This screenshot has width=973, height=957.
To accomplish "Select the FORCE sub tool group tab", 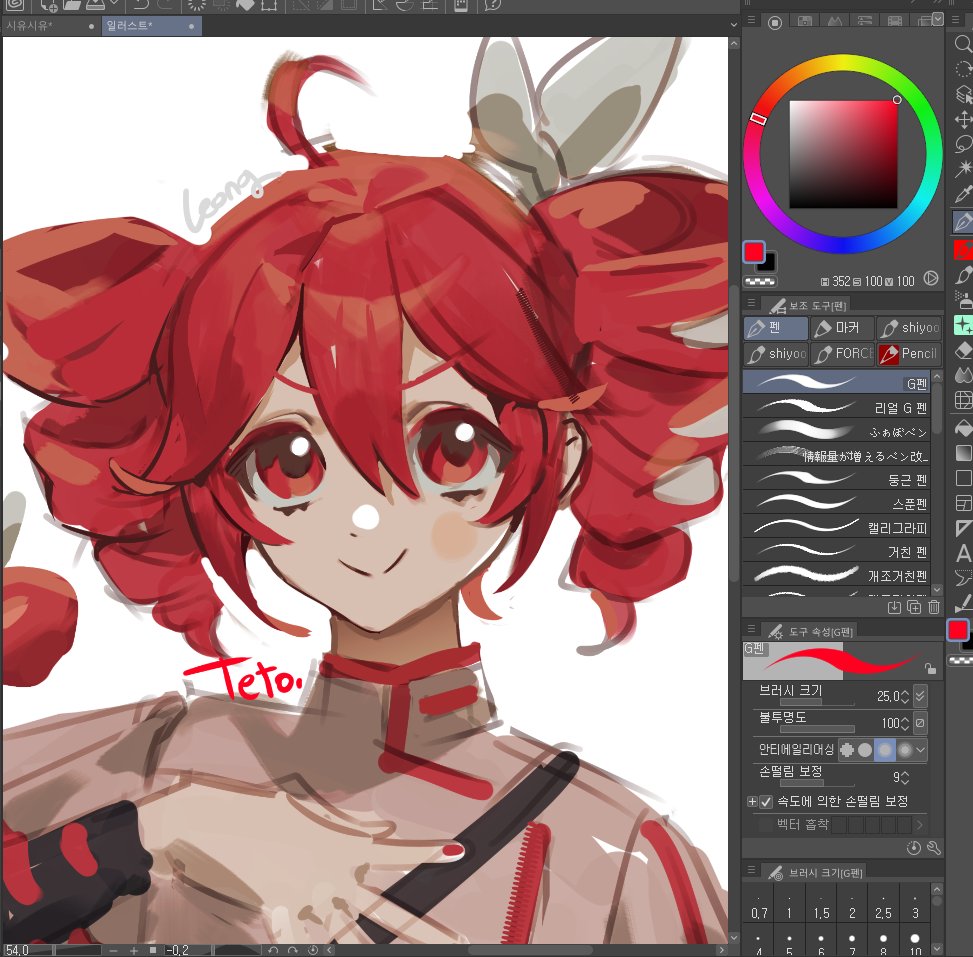I will coord(842,354).
